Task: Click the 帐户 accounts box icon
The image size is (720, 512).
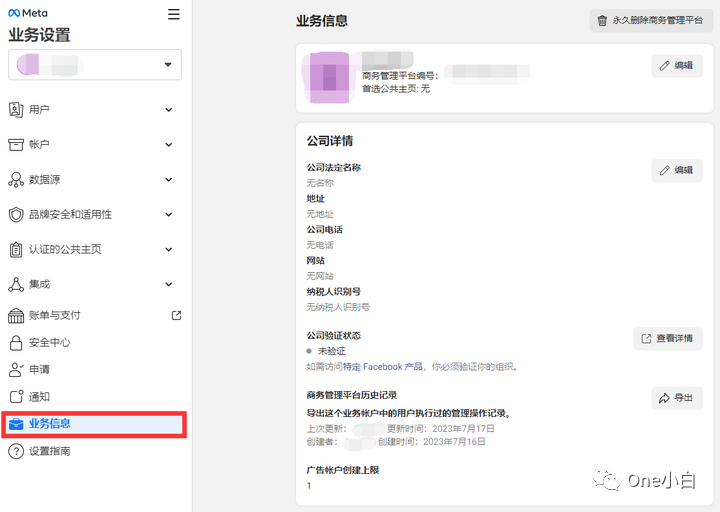Action: pyautogui.click(x=16, y=145)
